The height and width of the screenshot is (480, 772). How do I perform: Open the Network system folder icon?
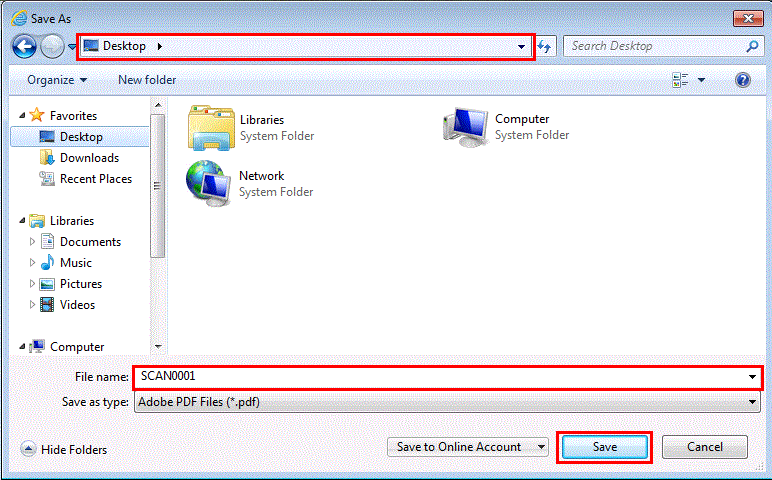pyautogui.click(x=209, y=183)
